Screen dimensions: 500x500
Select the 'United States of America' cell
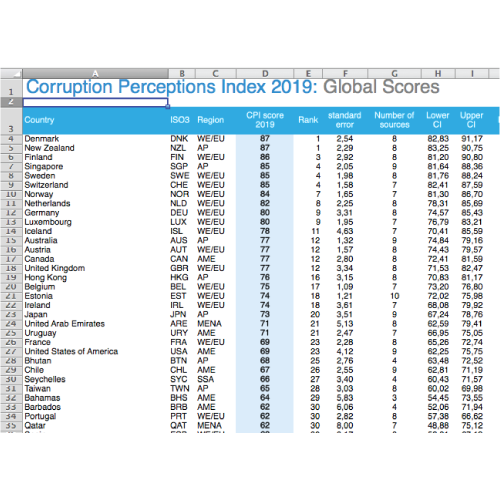(95, 351)
